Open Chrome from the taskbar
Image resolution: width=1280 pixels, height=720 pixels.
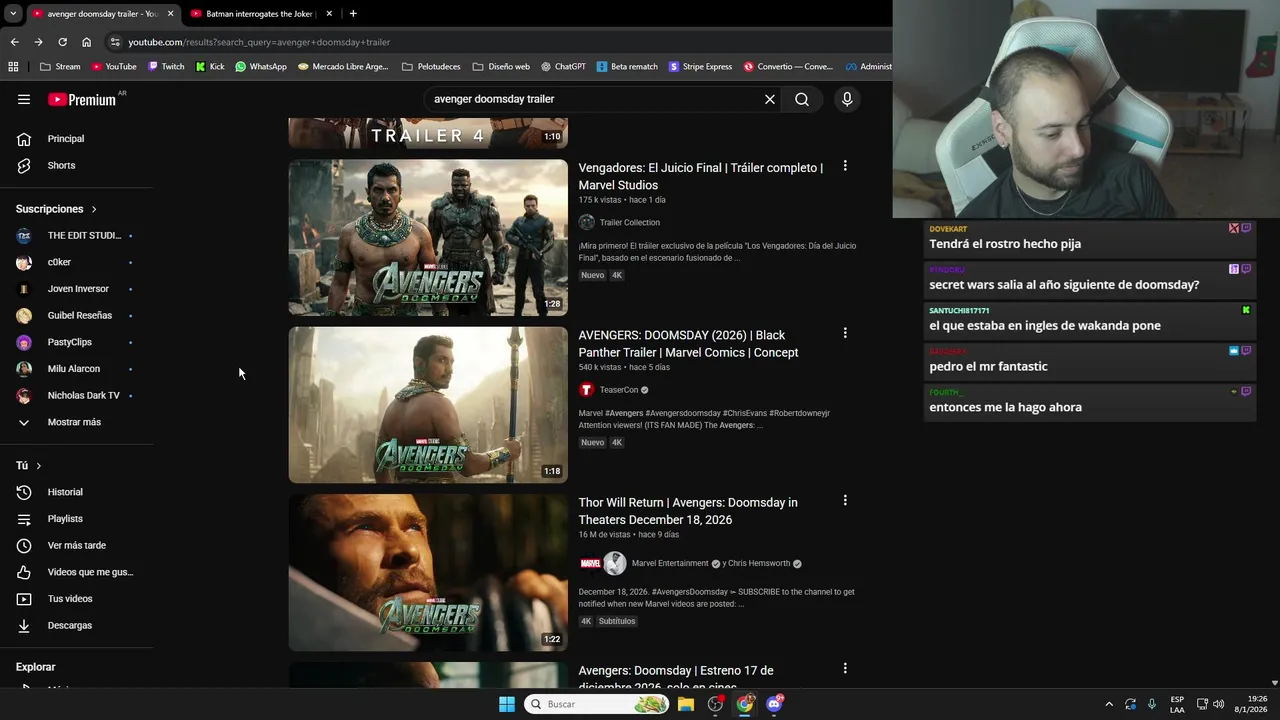coord(745,704)
